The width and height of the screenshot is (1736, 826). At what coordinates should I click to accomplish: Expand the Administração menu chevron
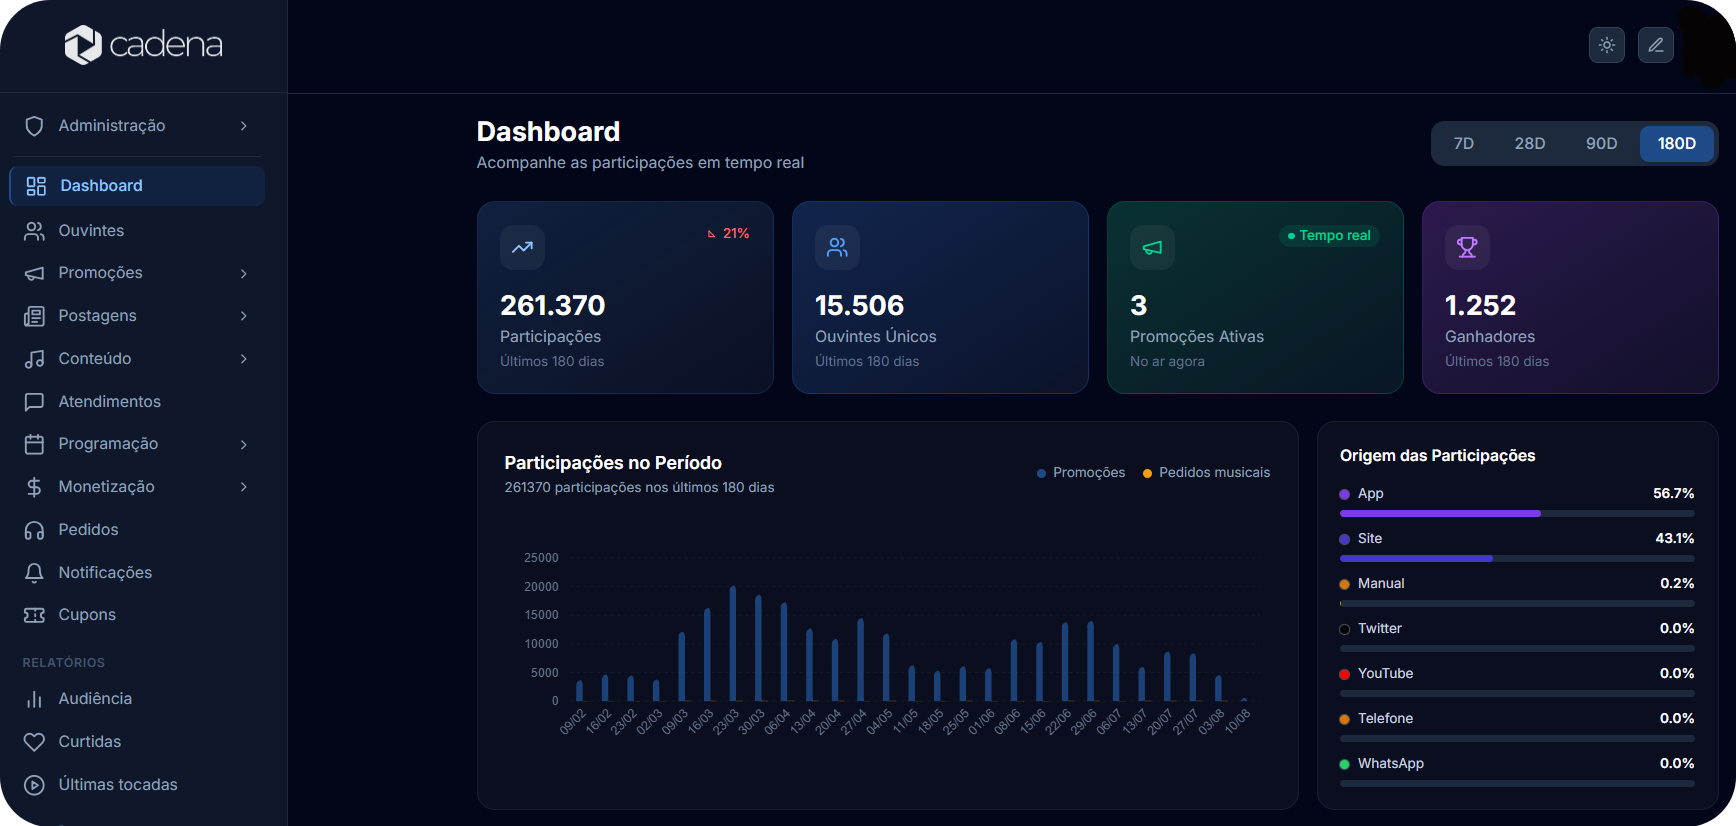243,126
